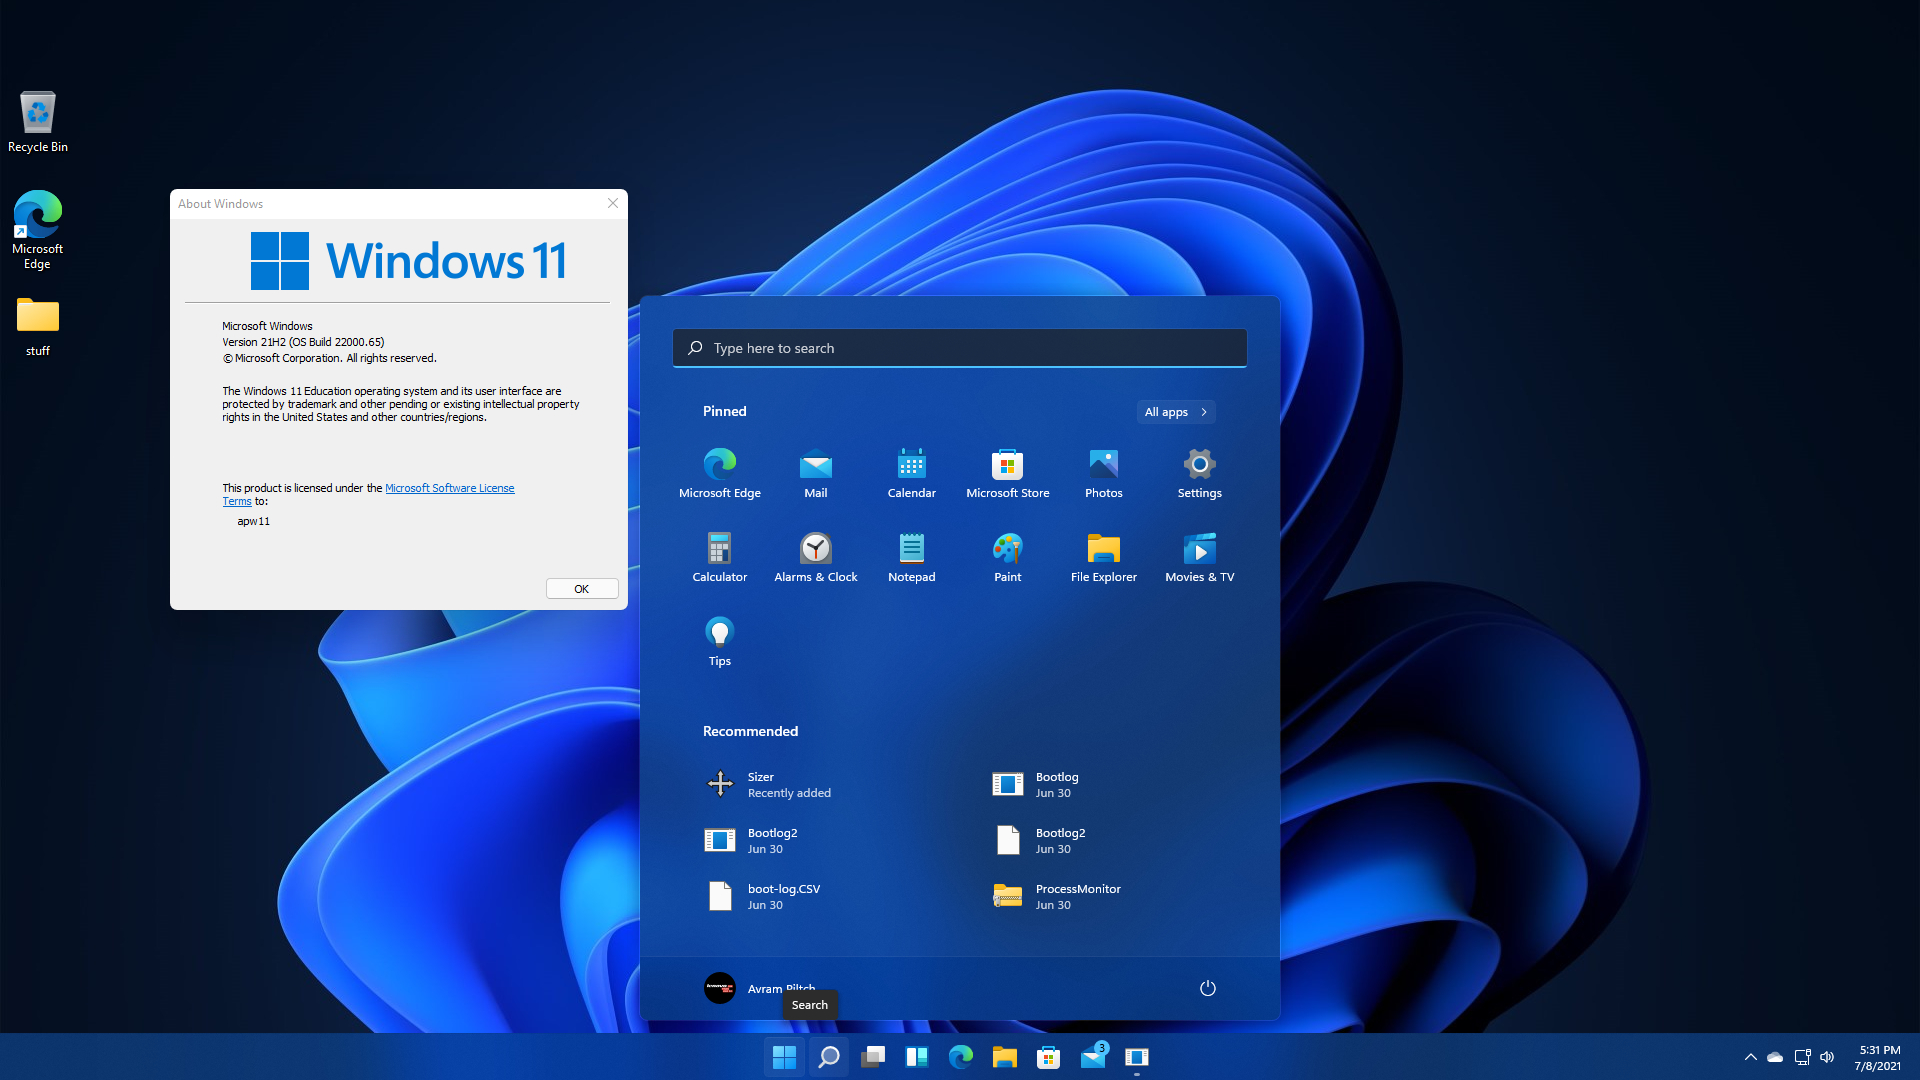Open the volume control in the tray
This screenshot has height=1080, width=1920.
tap(1828, 1056)
